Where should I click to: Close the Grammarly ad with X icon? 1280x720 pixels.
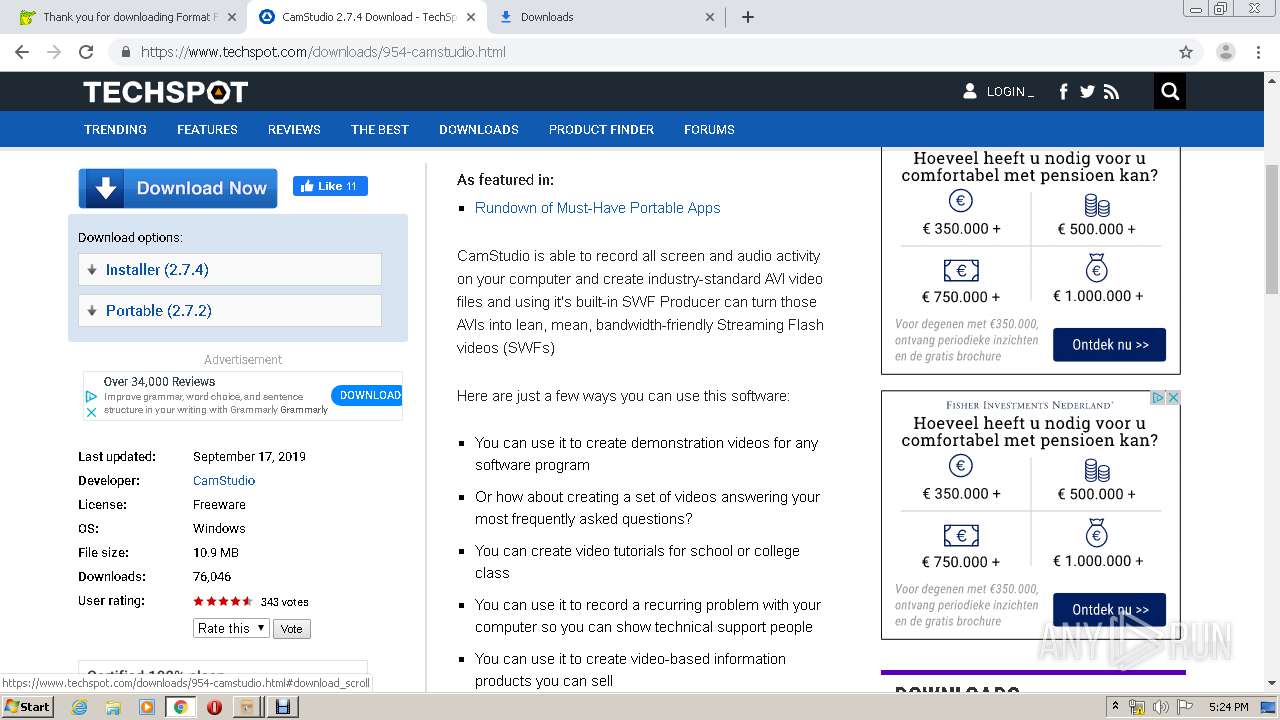[90, 411]
